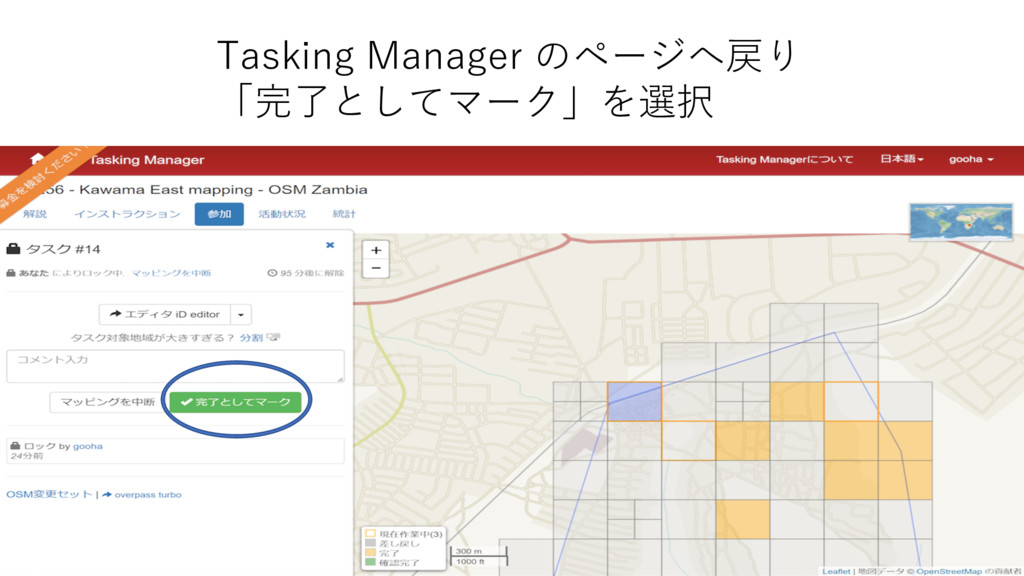Image resolution: width=1024 pixels, height=576 pixels.
Task: Click the world overview minimap thumbnail
Action: tap(961, 222)
